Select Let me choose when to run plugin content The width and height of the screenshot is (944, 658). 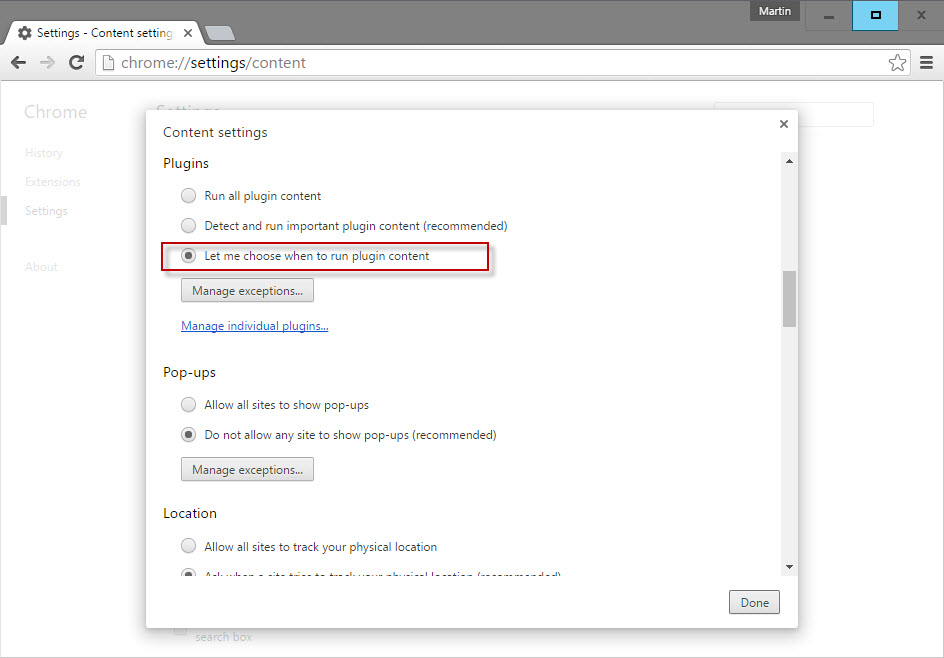pyautogui.click(x=188, y=256)
